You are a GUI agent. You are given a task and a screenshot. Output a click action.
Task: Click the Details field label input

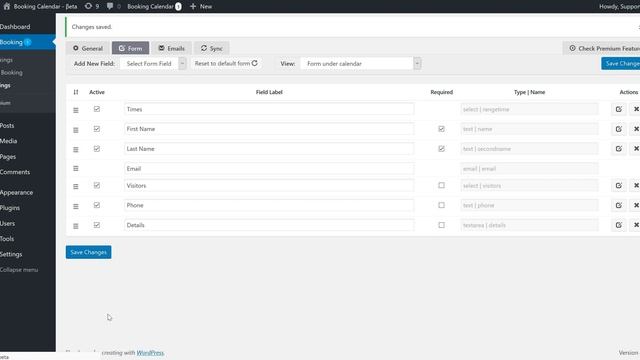tap(269, 225)
